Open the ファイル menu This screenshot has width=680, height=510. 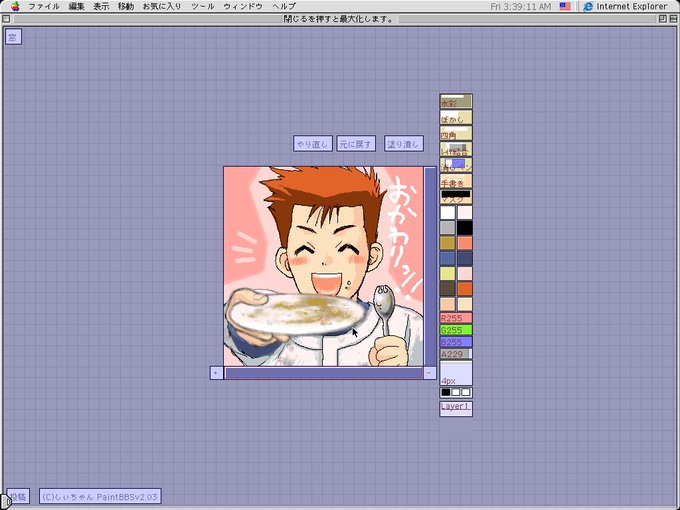(x=44, y=6)
